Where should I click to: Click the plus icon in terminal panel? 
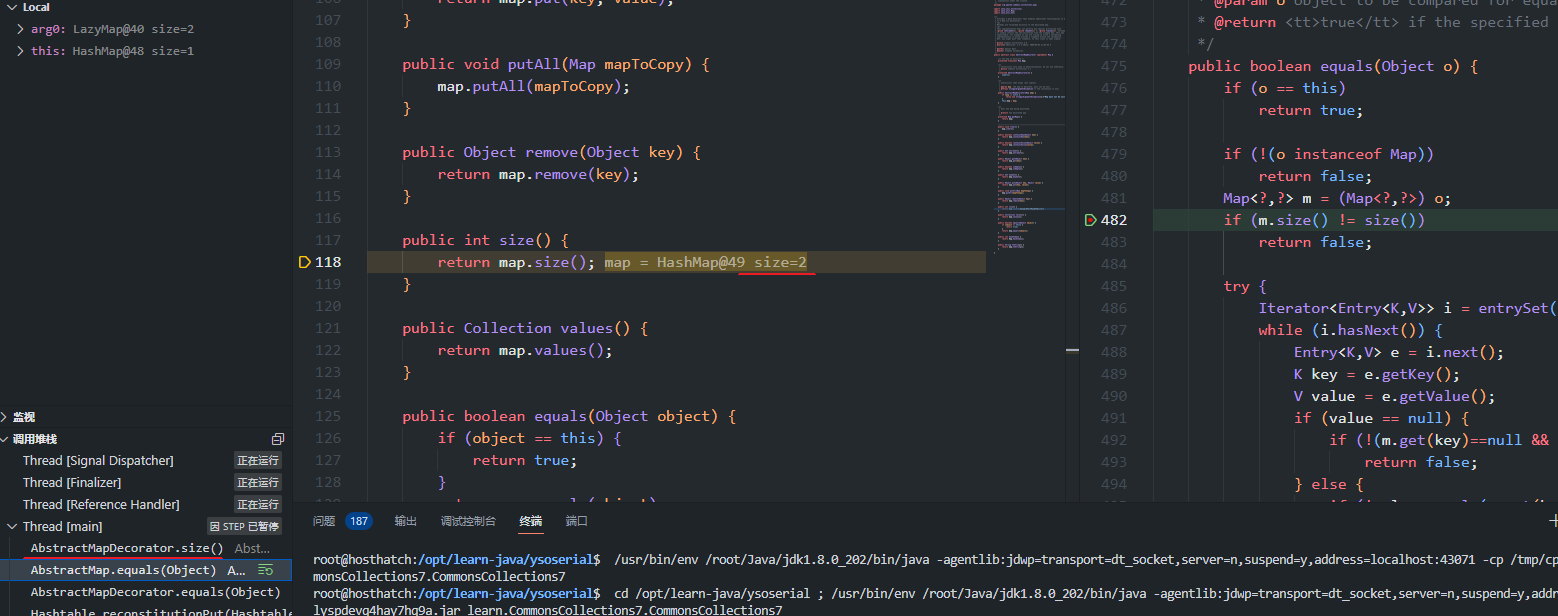point(1552,521)
